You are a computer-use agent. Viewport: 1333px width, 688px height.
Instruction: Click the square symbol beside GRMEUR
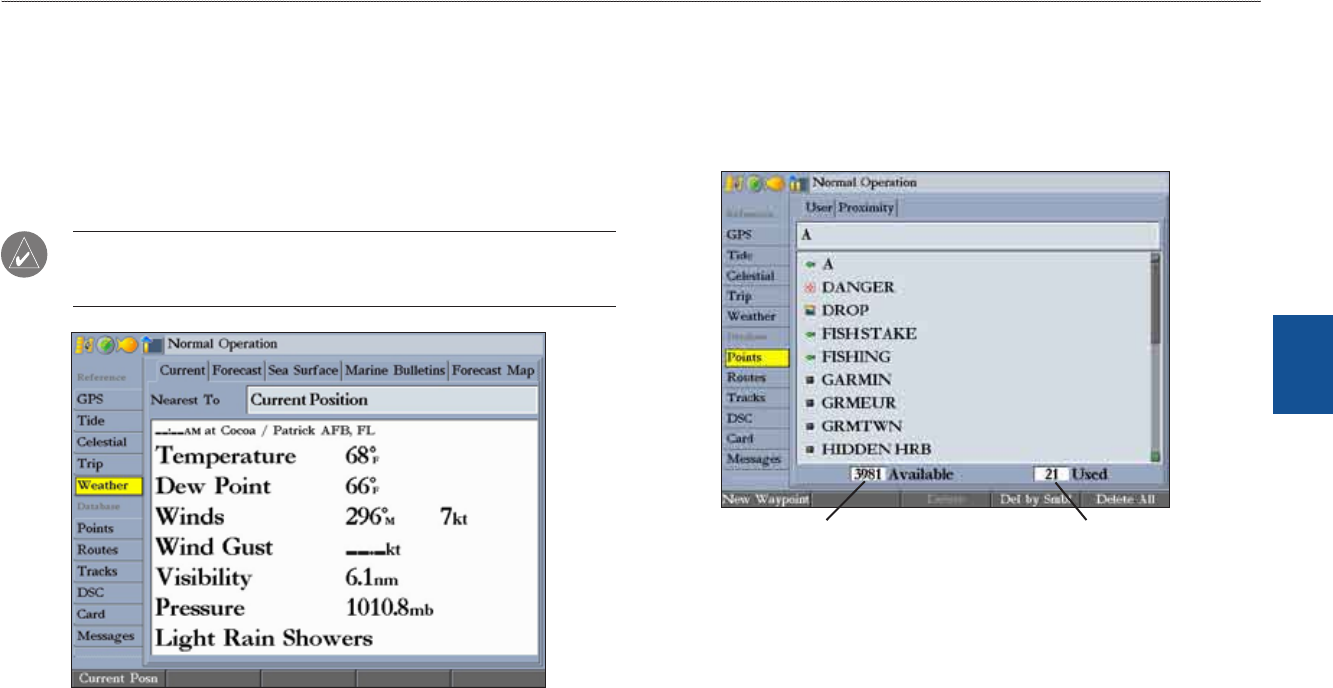811,403
